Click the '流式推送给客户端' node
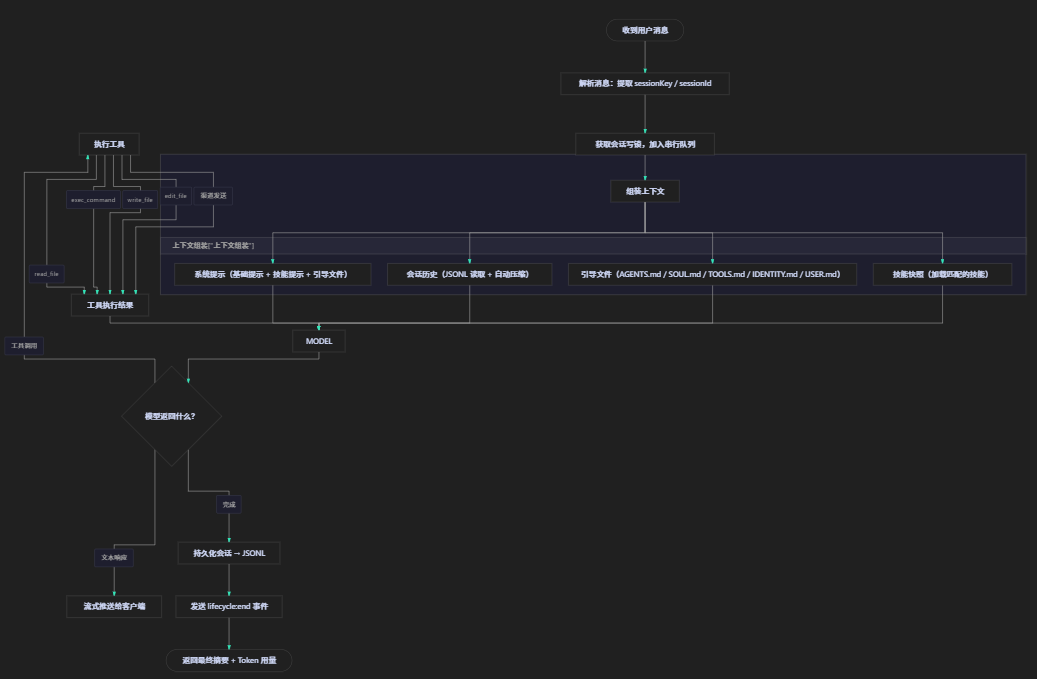This screenshot has width=1037, height=679. coord(114,606)
